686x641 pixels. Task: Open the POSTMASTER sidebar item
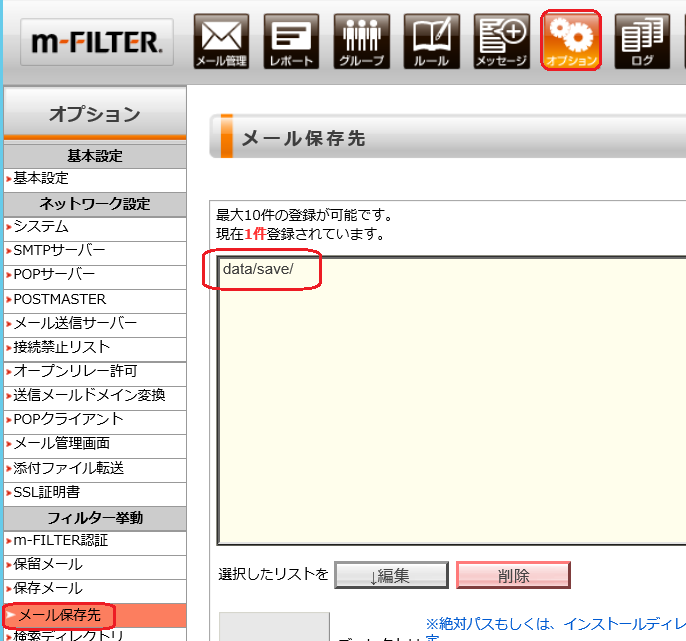tap(59, 299)
